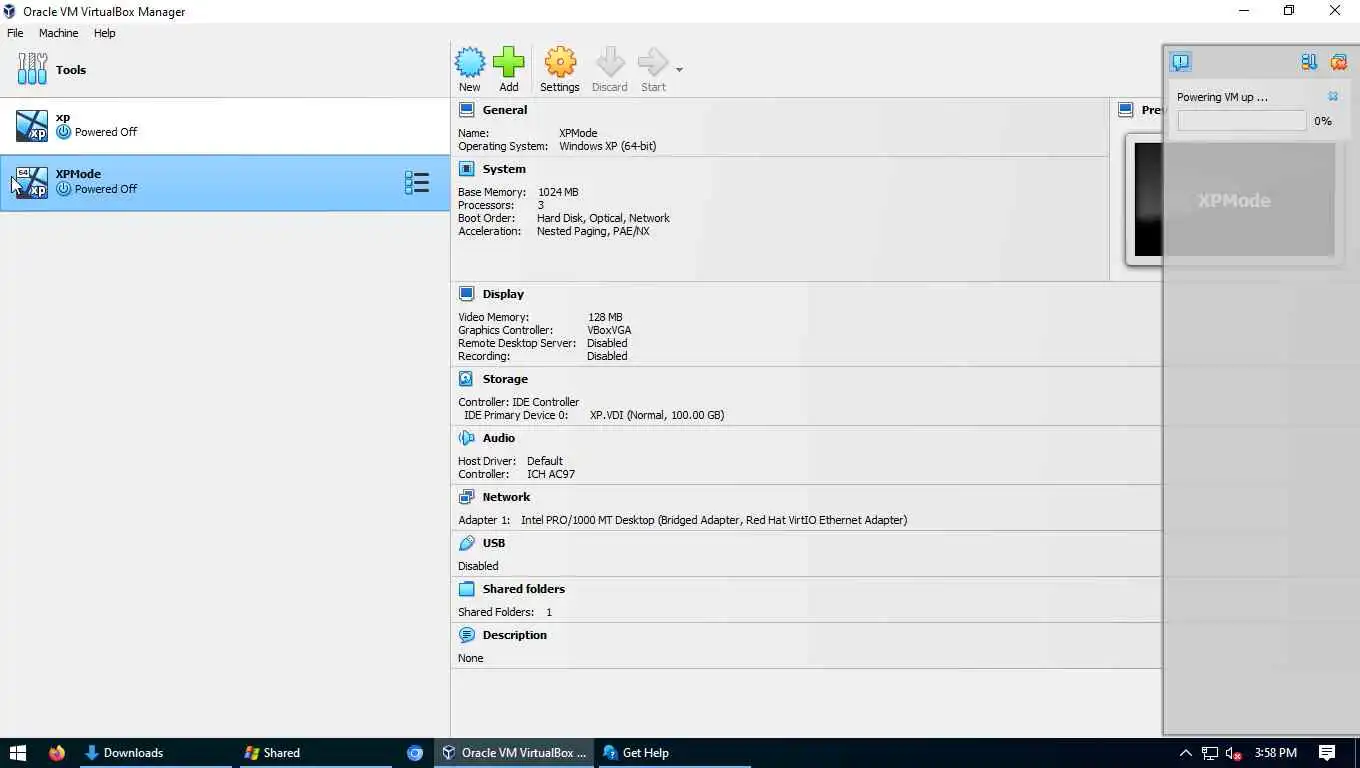The width and height of the screenshot is (1360, 768).
Task: Click the Description section icon
Action: click(466, 635)
